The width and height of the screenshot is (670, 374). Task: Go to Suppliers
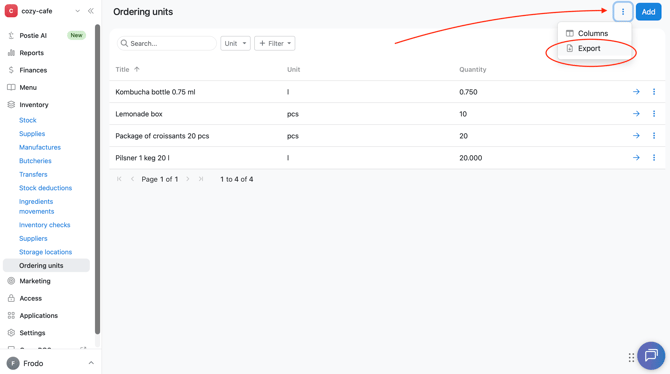pos(33,239)
